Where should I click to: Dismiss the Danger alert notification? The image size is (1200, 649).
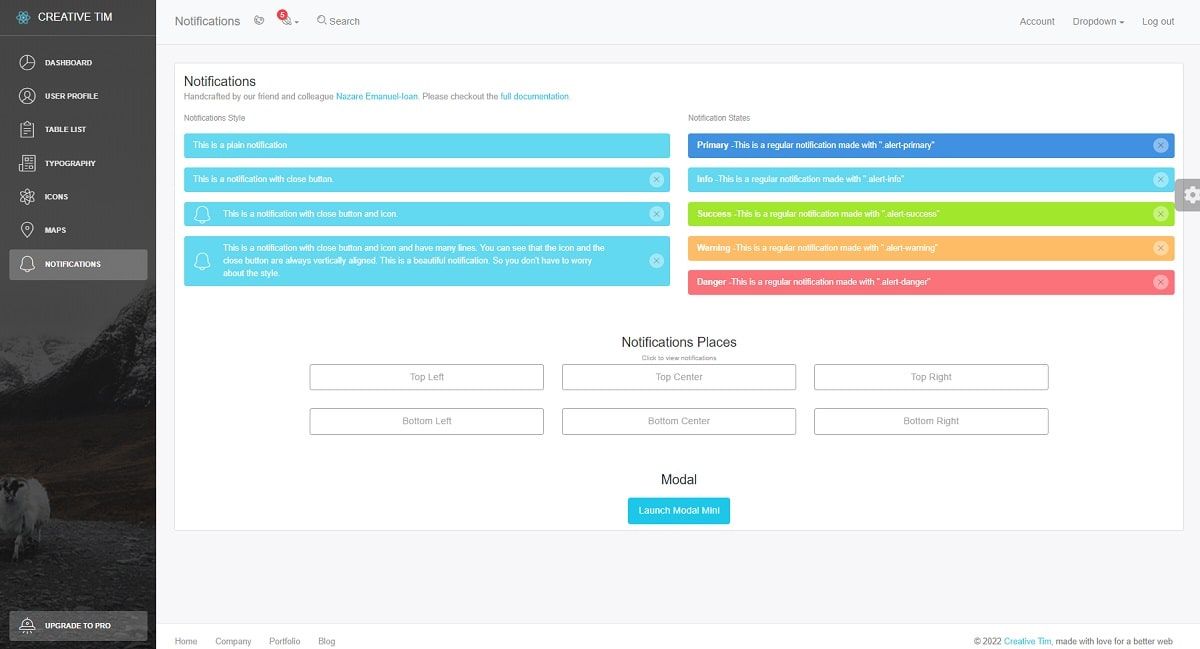[x=1161, y=281]
